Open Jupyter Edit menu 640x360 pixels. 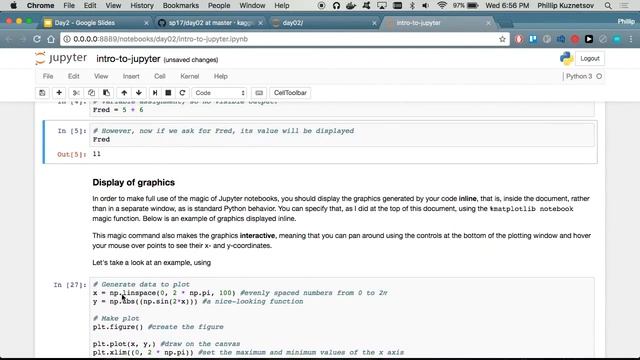click(73, 76)
